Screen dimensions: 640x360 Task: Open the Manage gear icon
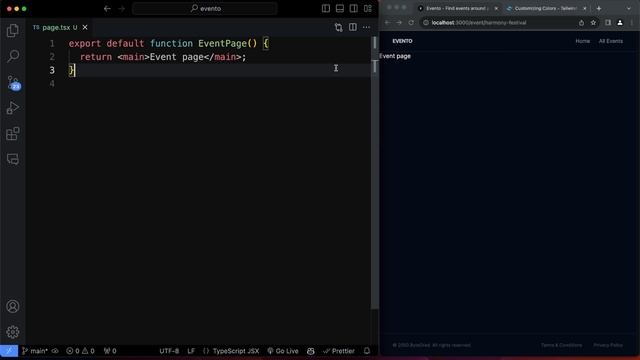[13, 332]
